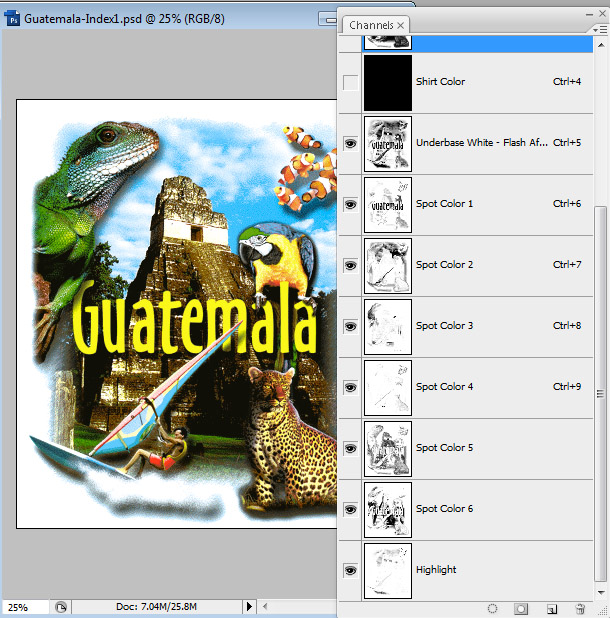
Task: Click save selection as channel icon
Action: (x=521, y=607)
